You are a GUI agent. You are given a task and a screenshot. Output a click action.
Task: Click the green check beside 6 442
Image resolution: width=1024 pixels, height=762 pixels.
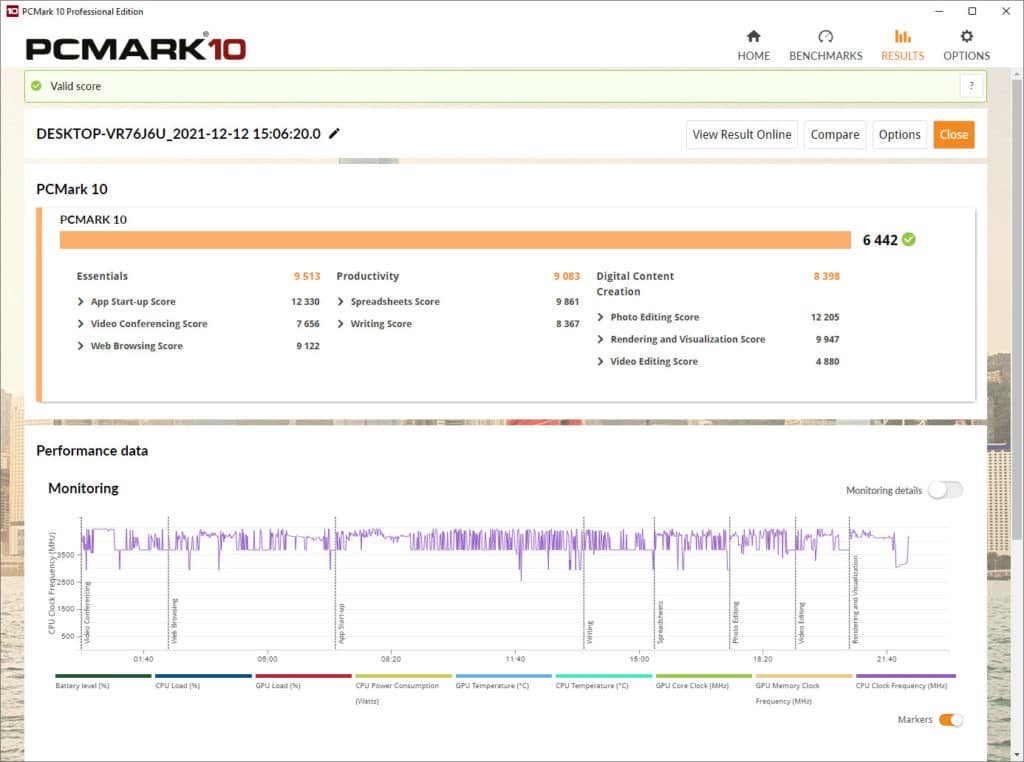(908, 240)
